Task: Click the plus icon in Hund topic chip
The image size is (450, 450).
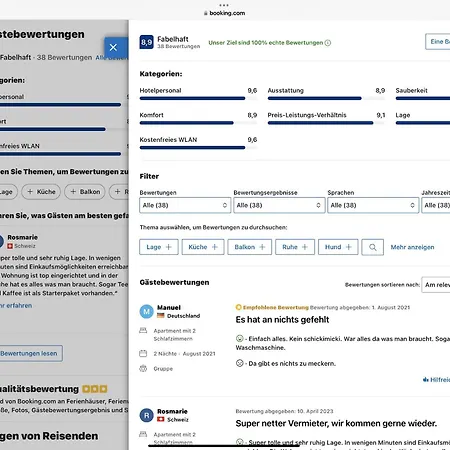Action: (349, 247)
